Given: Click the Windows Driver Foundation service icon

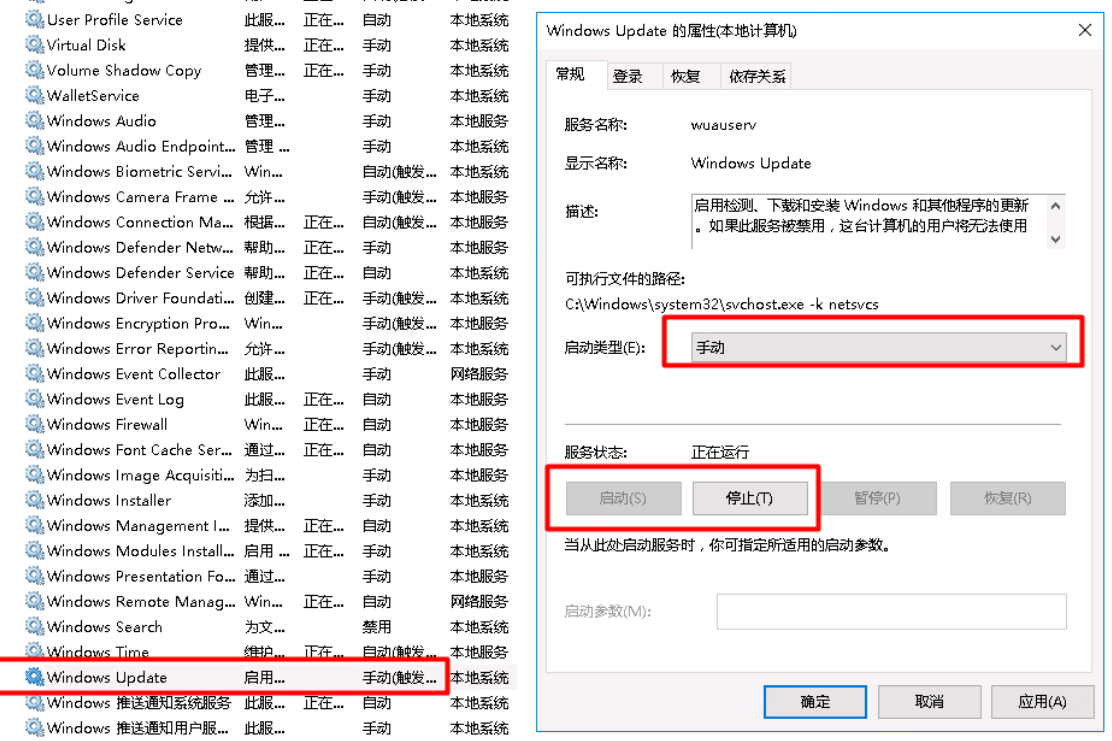Looking at the screenshot, I should click(34, 297).
